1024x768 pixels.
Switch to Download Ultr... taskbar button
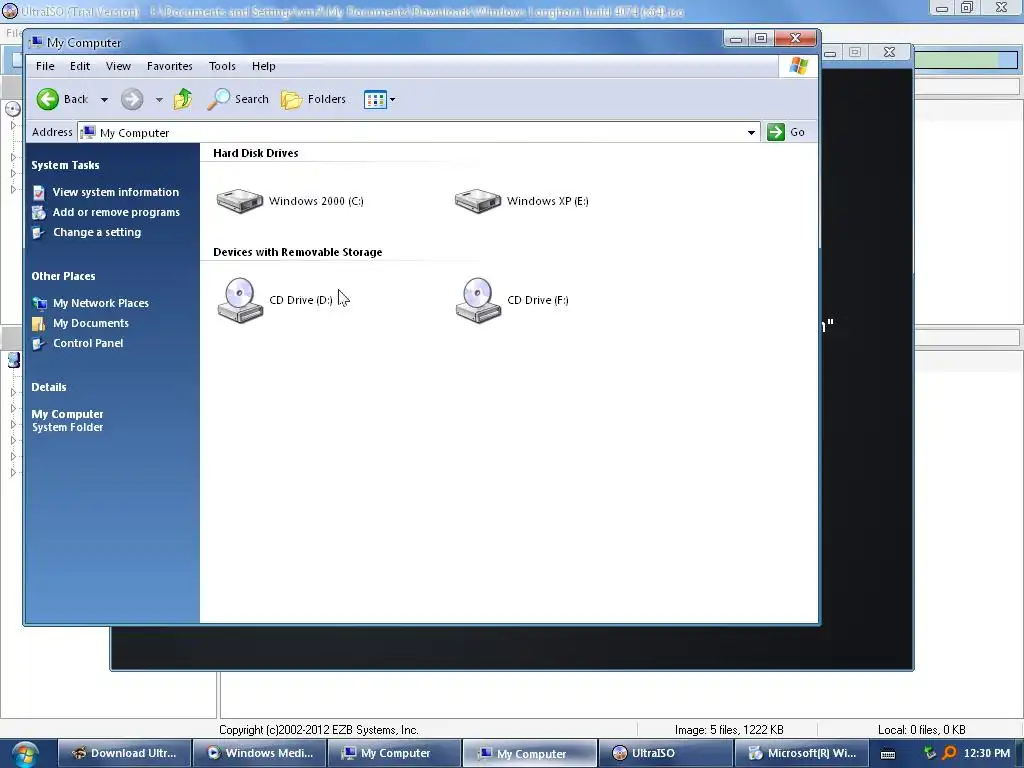(x=125, y=753)
